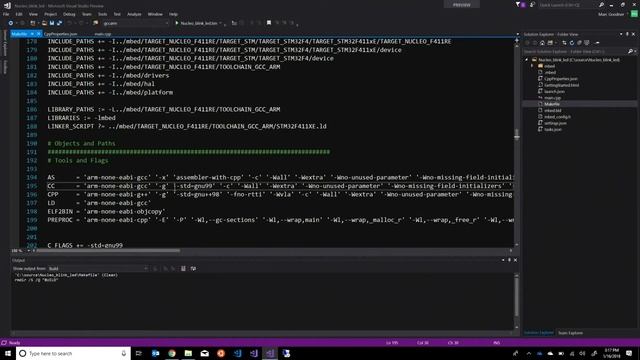Click the Open File toolbar icon

coord(44,23)
